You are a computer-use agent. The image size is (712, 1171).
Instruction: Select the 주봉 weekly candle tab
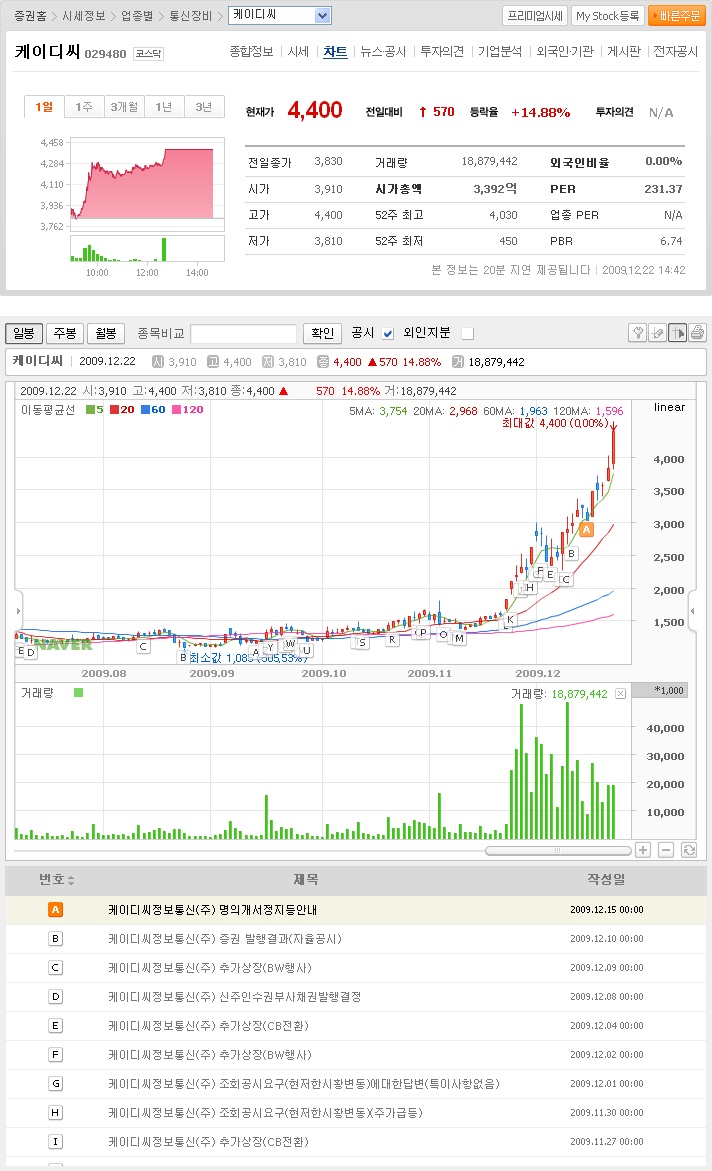(x=65, y=333)
